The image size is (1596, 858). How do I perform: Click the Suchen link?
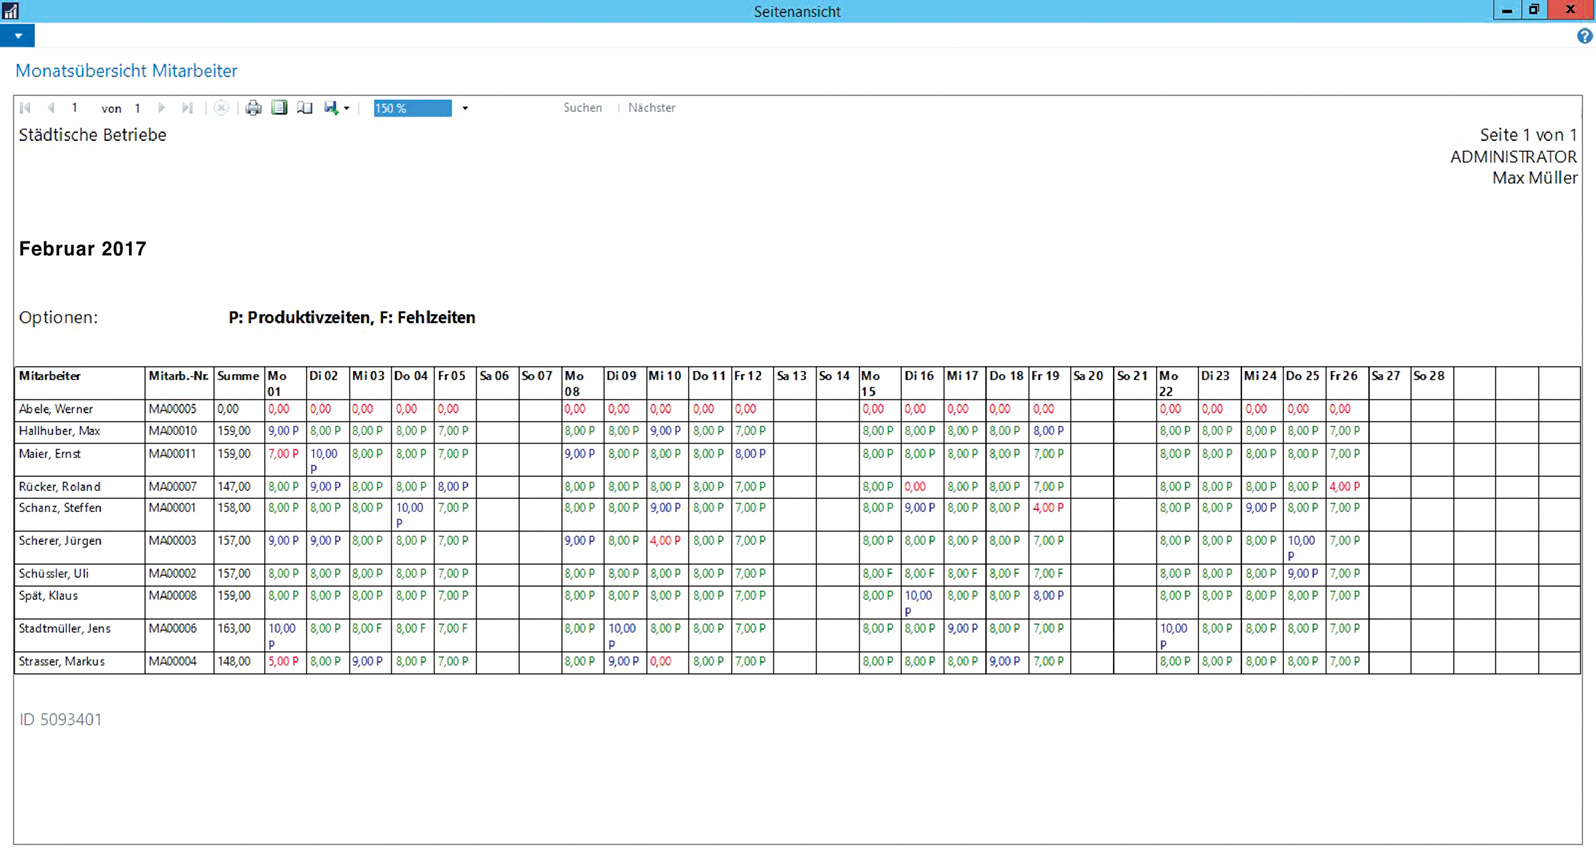click(x=582, y=108)
